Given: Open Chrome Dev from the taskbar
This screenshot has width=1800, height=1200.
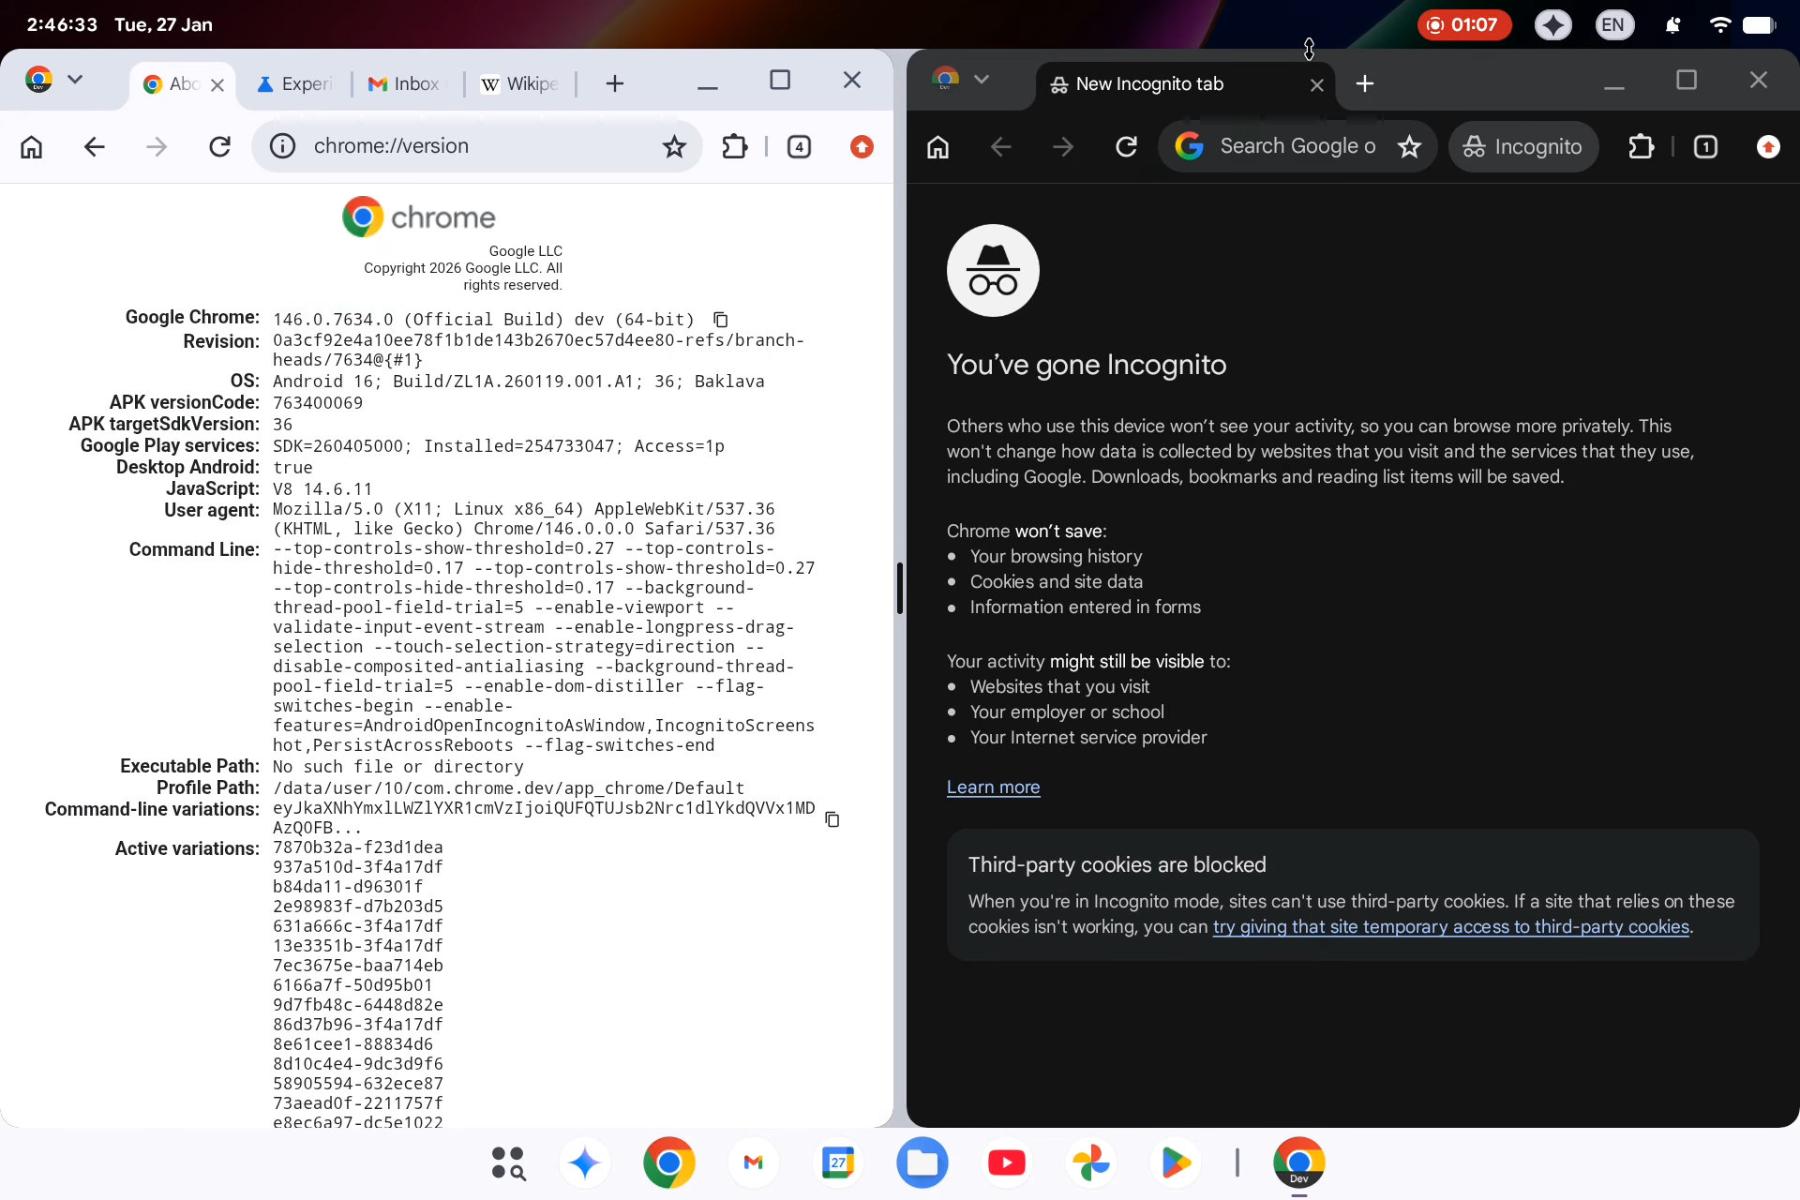Looking at the screenshot, I should [x=1299, y=1163].
